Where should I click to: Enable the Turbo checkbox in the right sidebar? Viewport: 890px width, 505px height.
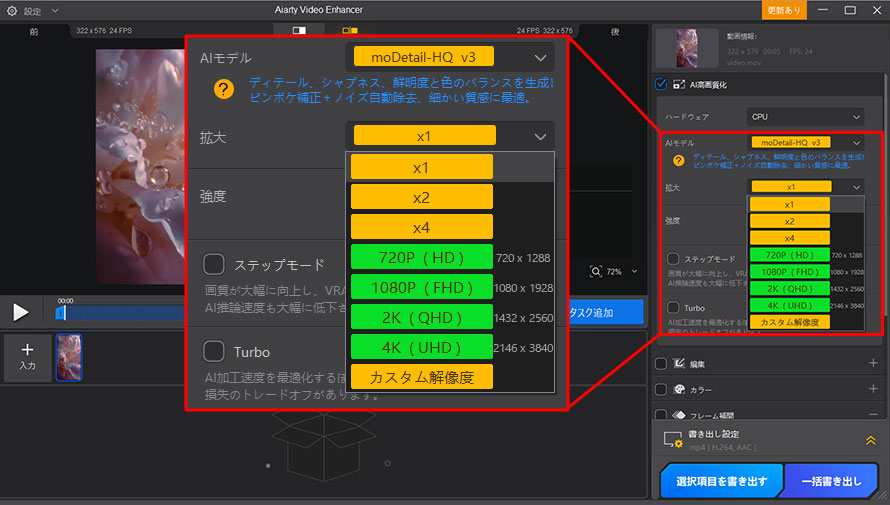[x=673, y=308]
